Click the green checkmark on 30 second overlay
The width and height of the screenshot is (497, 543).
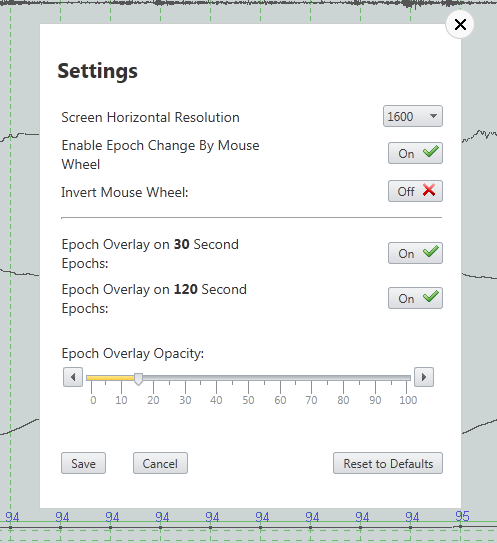point(431,251)
